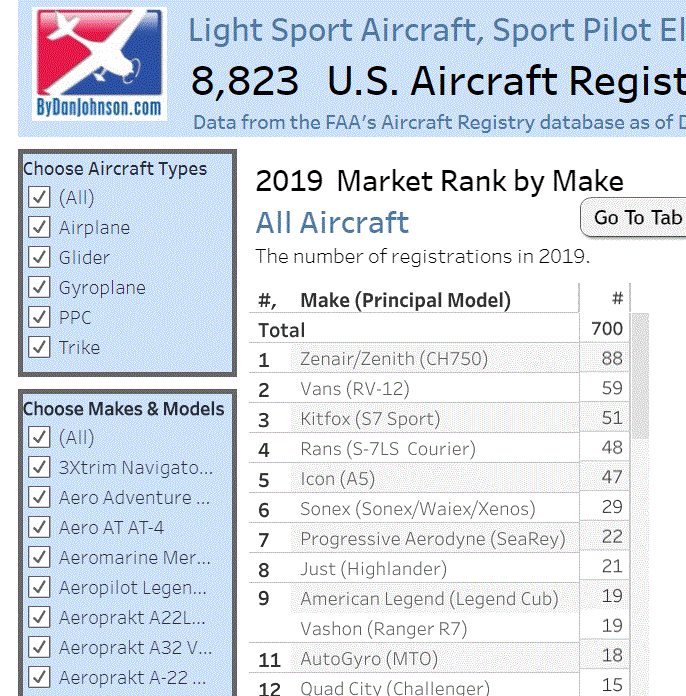Click the rank number 11
The height and width of the screenshot is (696, 686).
pos(270,660)
